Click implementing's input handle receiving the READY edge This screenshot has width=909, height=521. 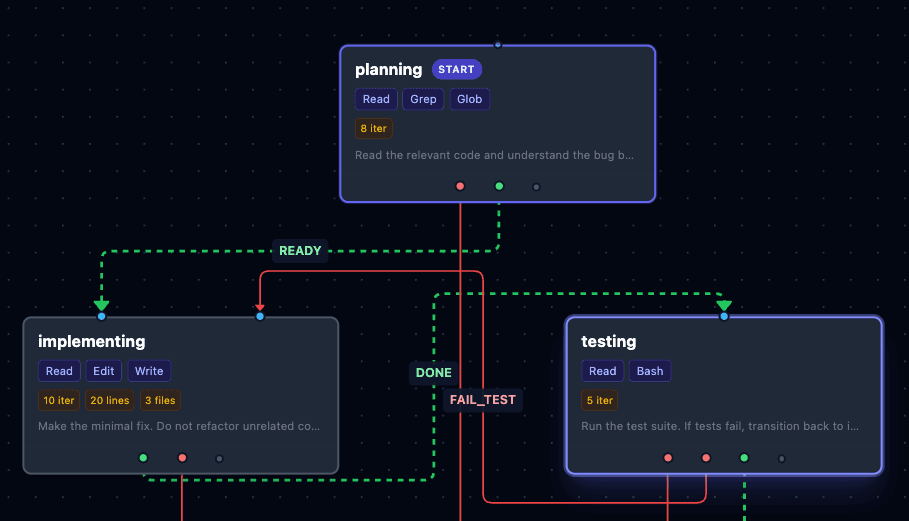(101, 316)
